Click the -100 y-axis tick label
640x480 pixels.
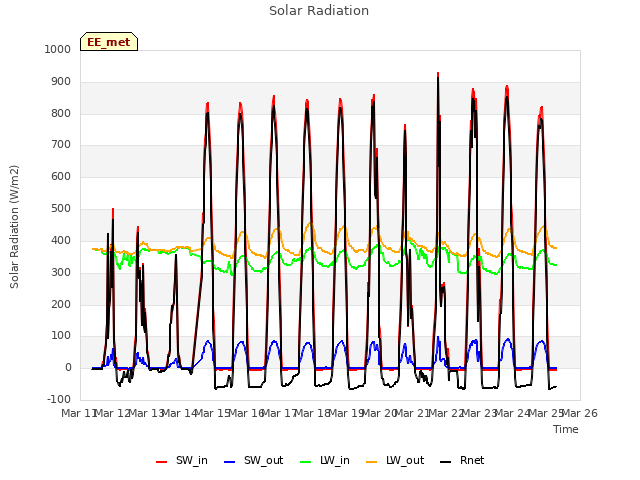click(x=59, y=399)
